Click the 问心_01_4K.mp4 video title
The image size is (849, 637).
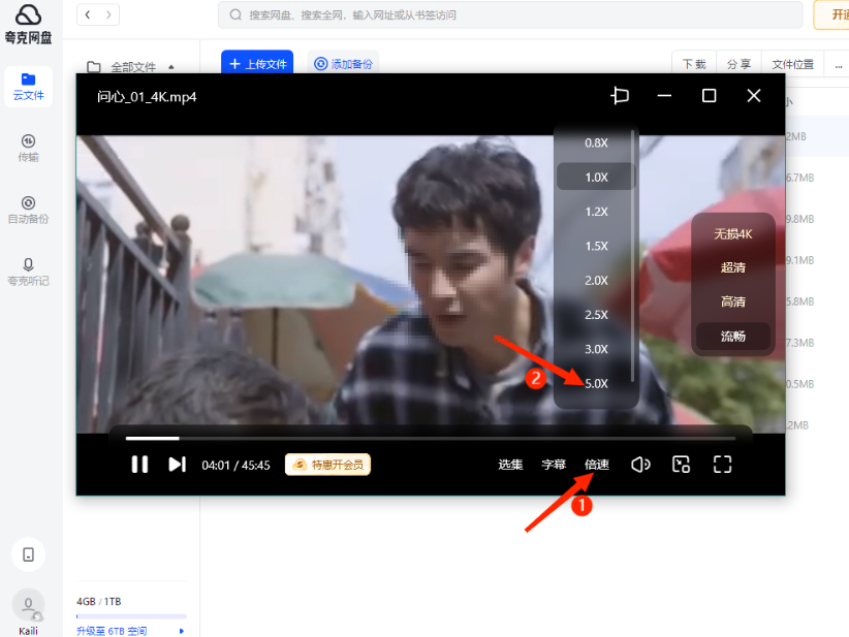(147, 97)
